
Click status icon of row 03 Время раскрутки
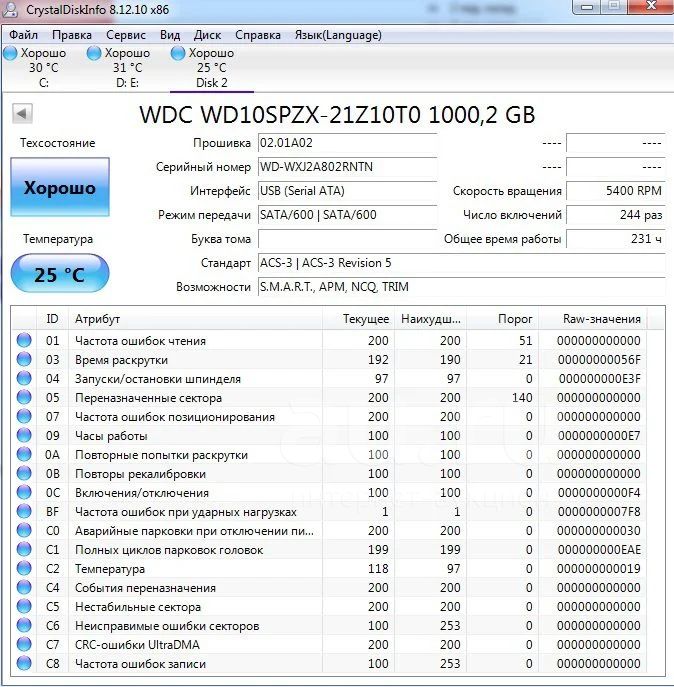24,359
